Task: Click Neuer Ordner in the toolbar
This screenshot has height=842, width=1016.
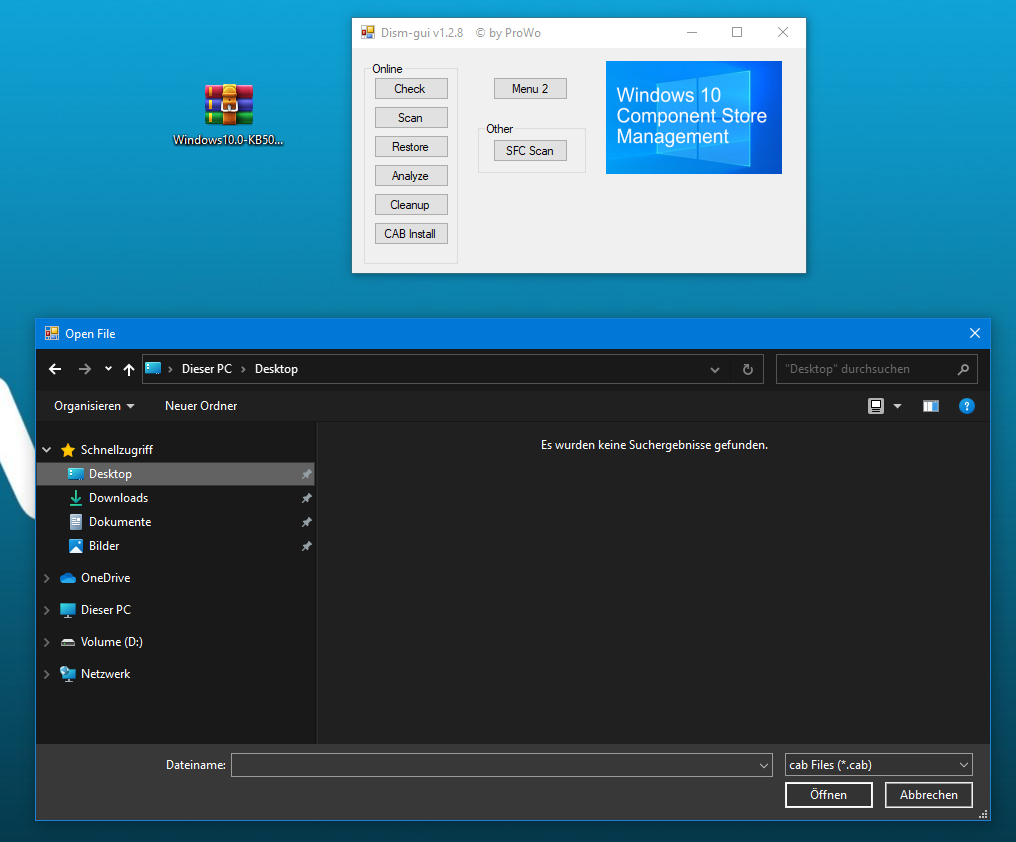Action: coord(201,406)
